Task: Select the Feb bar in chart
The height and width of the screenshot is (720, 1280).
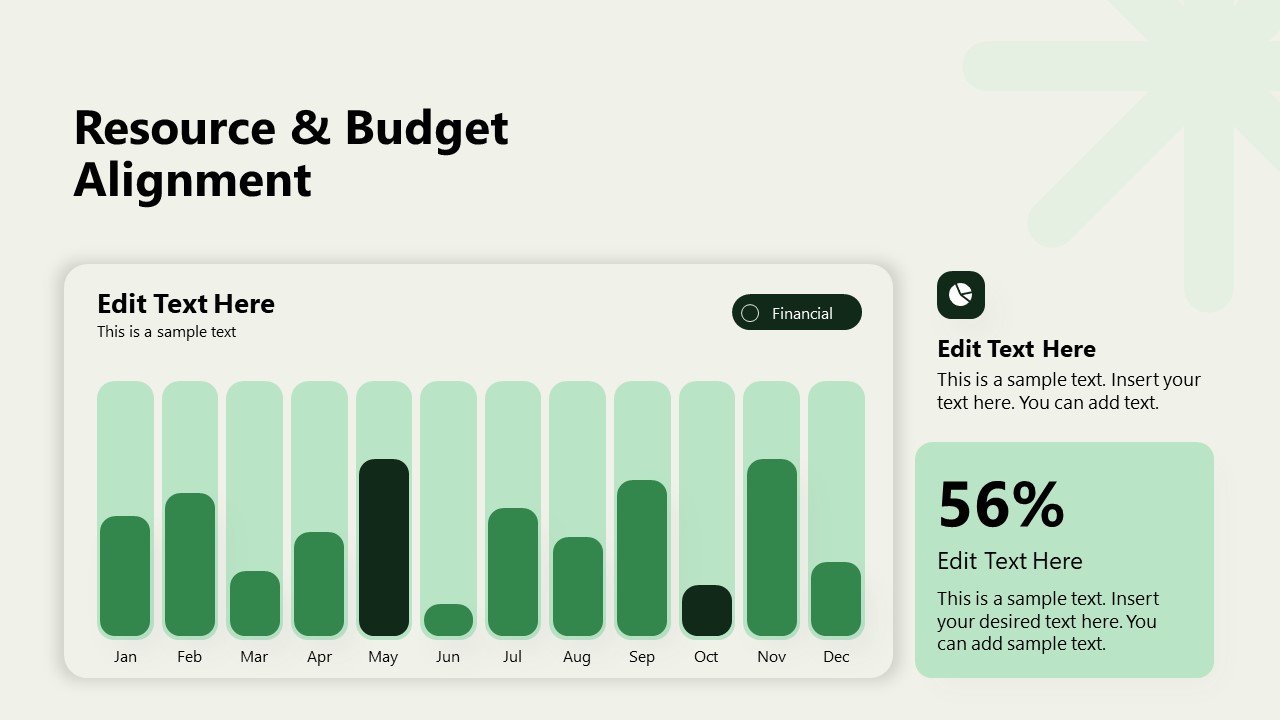Action: pyautogui.click(x=190, y=564)
